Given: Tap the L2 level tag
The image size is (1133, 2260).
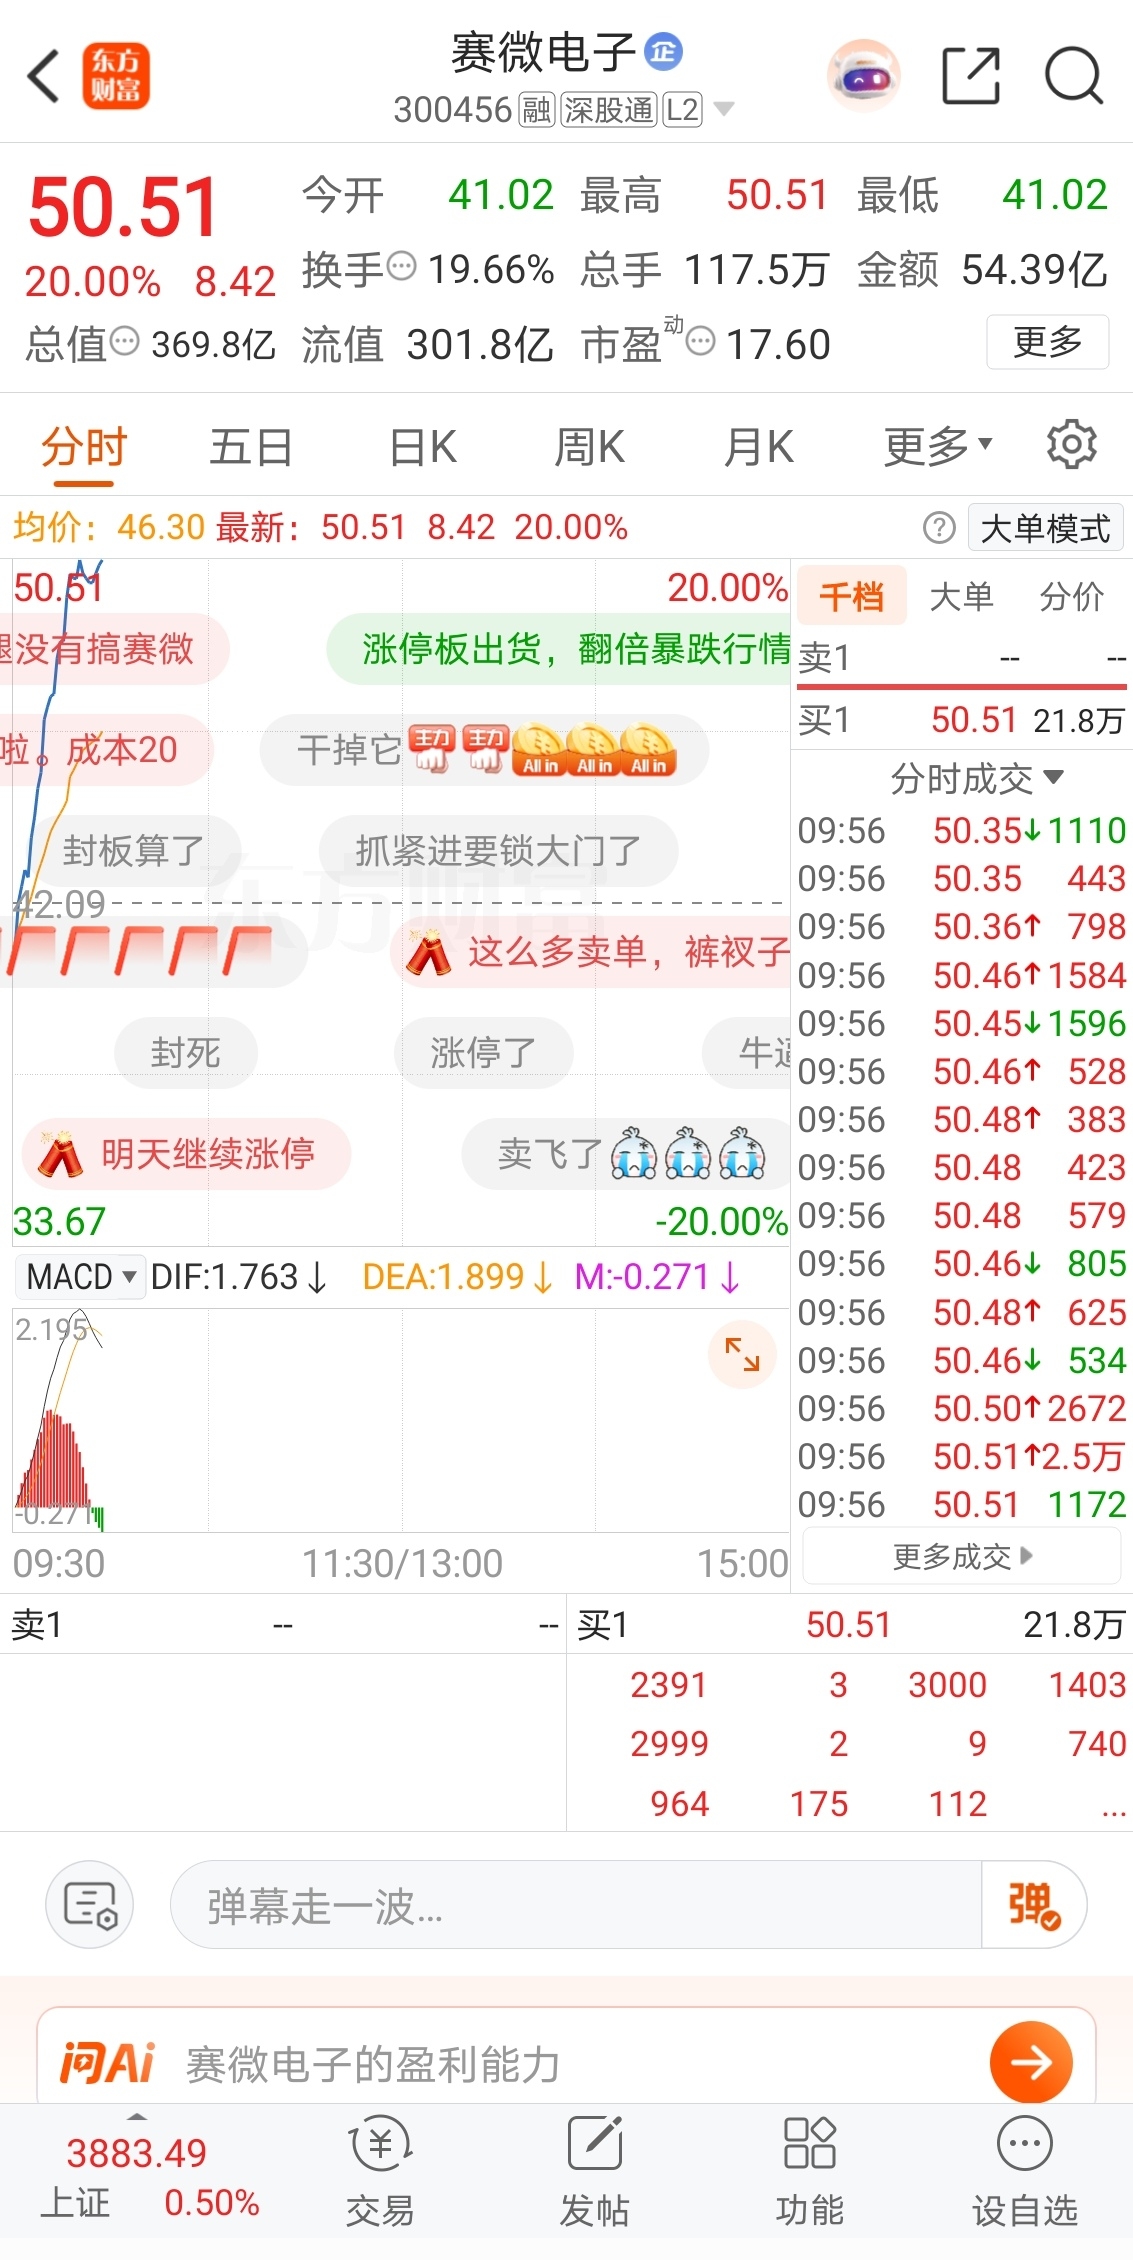Looking at the screenshot, I should click(x=682, y=110).
